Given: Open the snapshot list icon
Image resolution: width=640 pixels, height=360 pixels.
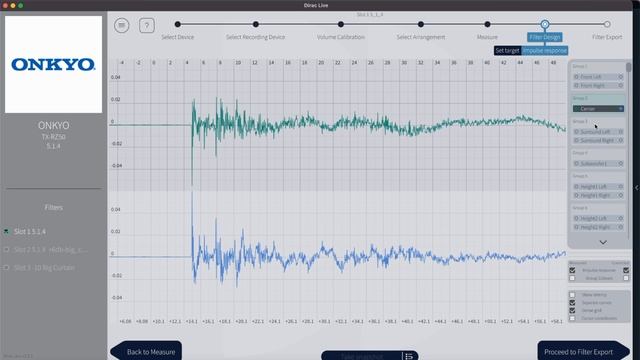Looking at the screenshot, I should tap(409, 356).
